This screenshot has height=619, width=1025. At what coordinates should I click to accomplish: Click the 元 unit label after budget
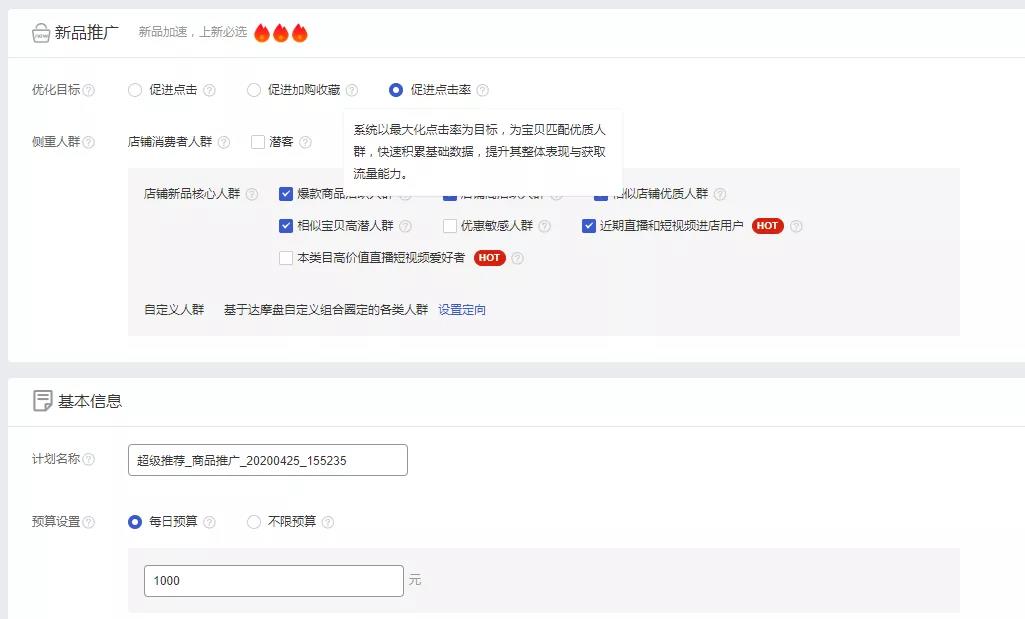[x=415, y=580]
